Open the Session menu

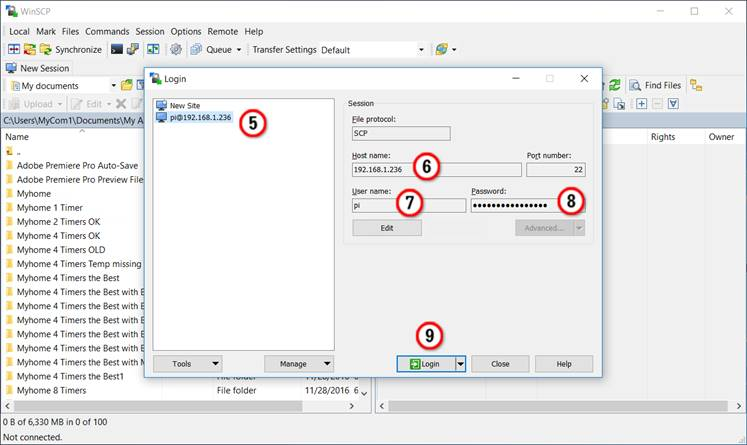[x=150, y=31]
